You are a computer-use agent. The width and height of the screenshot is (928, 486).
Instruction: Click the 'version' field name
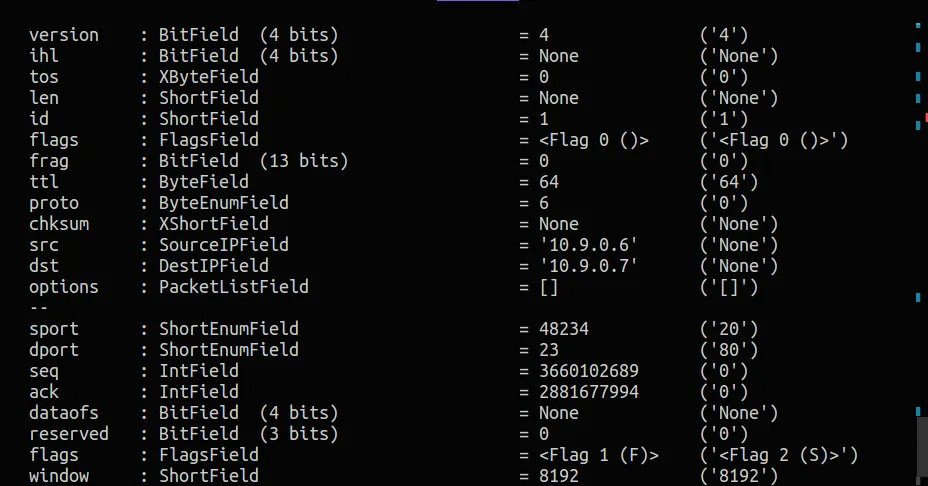coord(64,35)
